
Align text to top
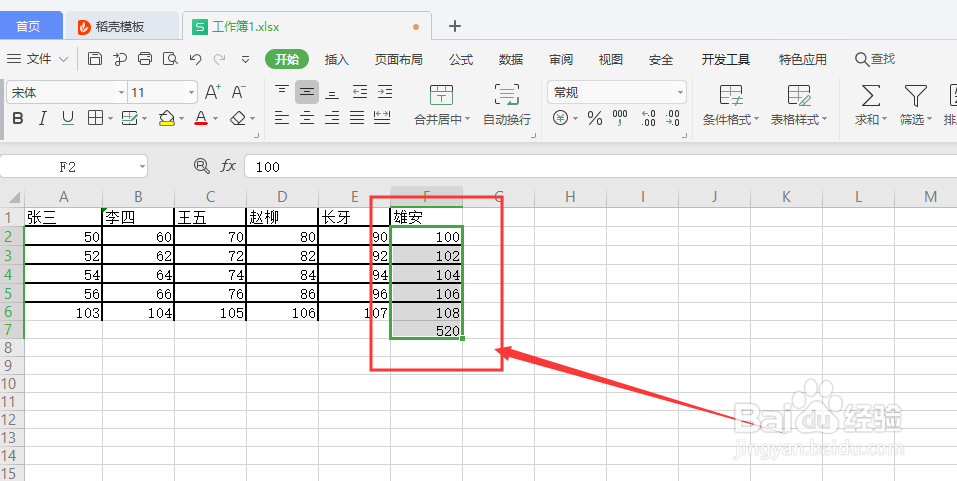tap(281, 92)
